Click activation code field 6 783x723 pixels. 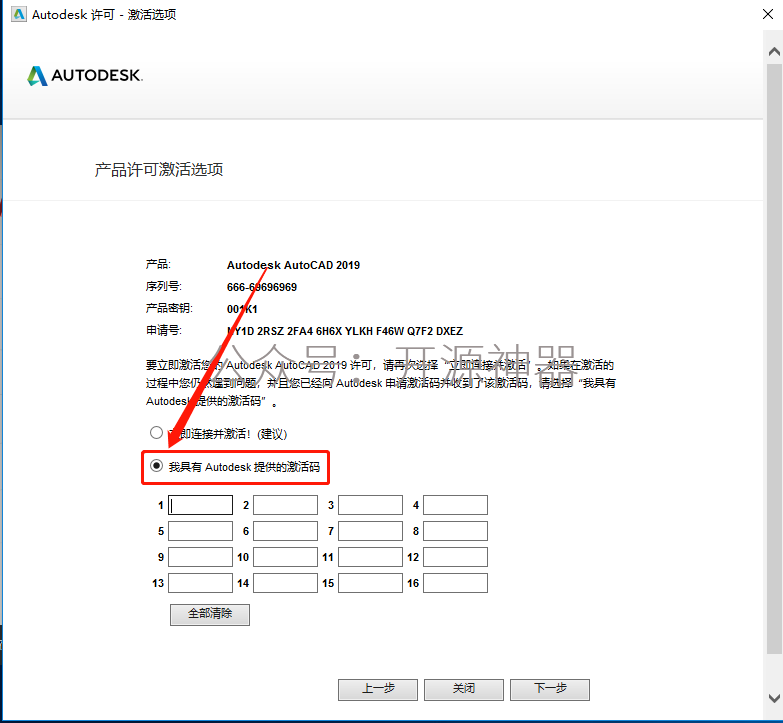285,531
